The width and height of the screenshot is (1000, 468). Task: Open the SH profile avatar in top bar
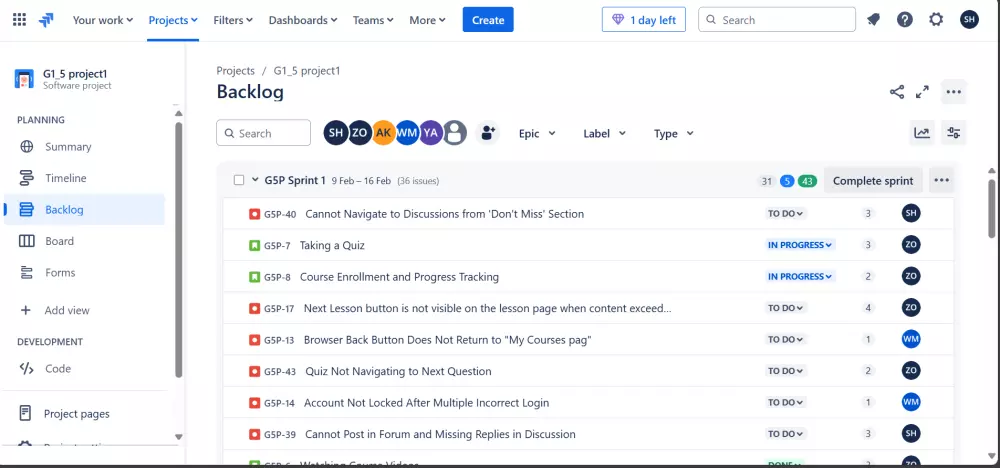(x=969, y=20)
